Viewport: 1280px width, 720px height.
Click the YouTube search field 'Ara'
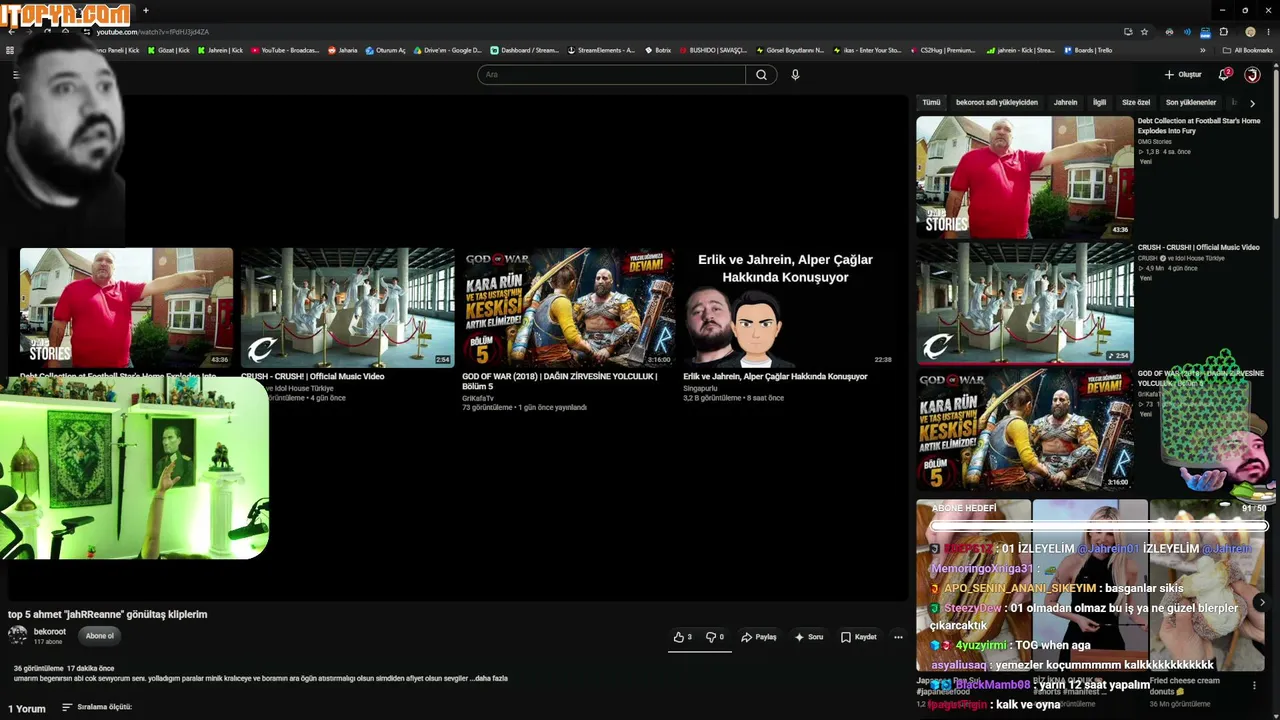pyautogui.click(x=611, y=75)
